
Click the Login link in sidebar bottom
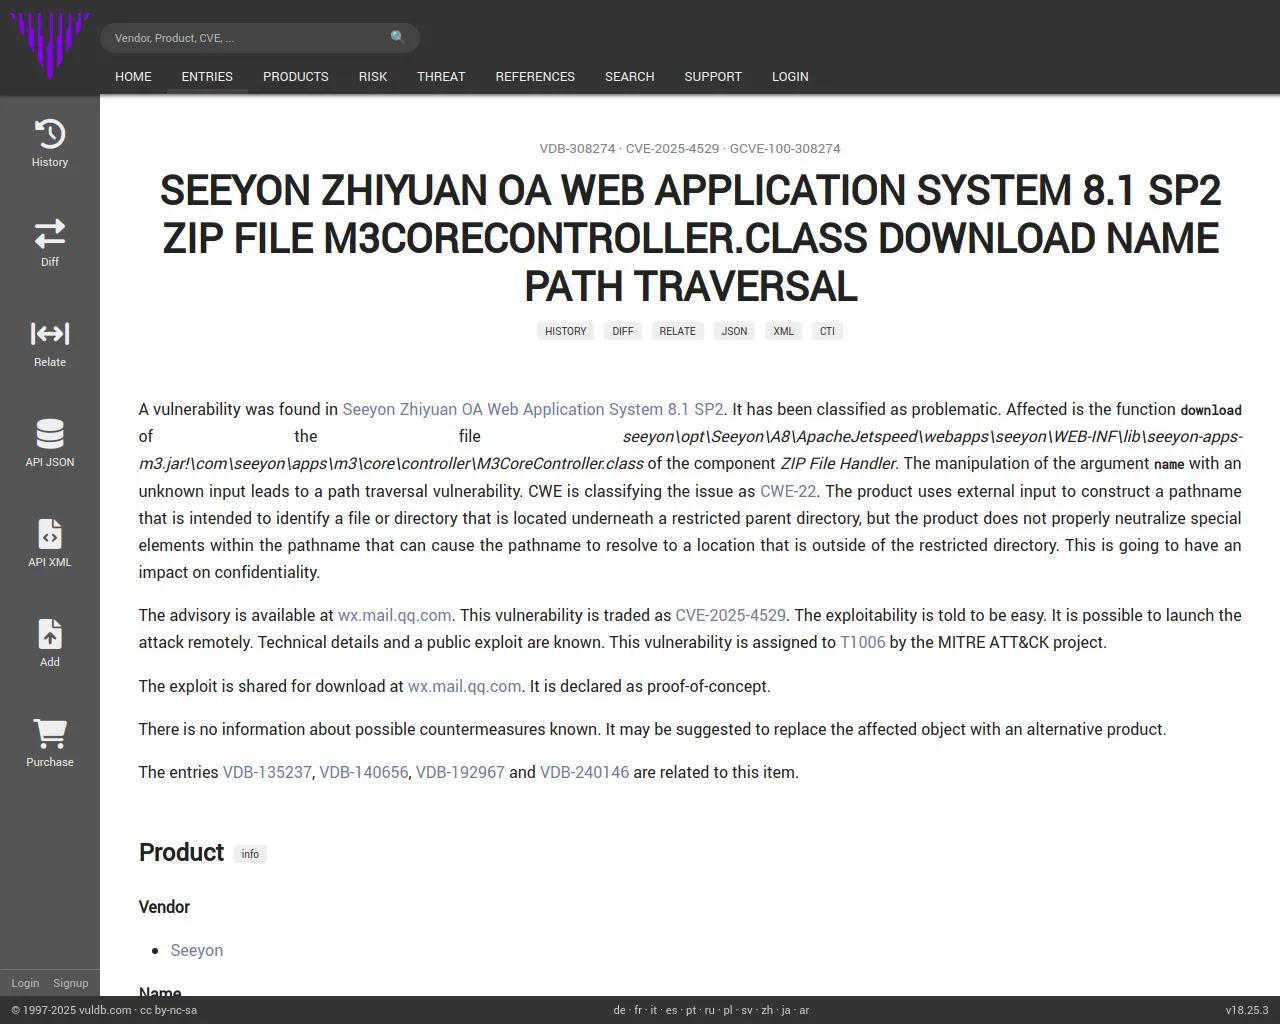[x=25, y=983]
